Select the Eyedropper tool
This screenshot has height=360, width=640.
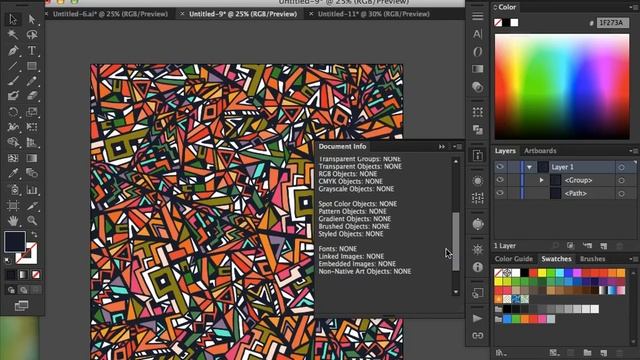click(x=13, y=173)
